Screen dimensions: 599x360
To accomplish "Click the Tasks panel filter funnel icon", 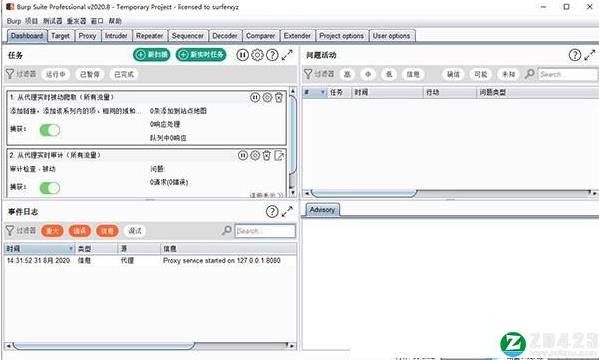I will [x=10, y=74].
